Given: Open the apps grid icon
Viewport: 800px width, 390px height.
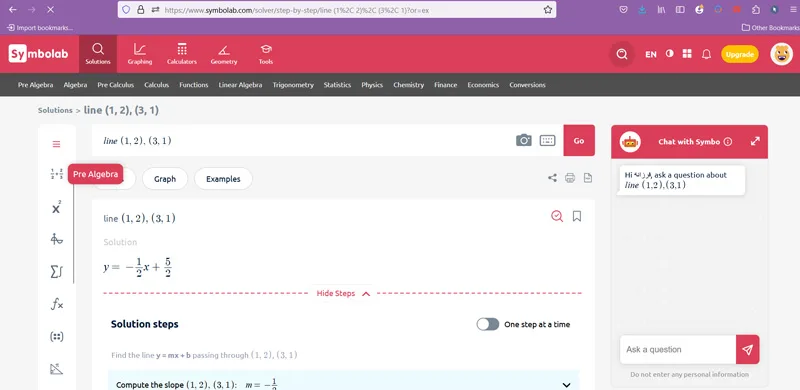Looking at the screenshot, I should [687, 54].
